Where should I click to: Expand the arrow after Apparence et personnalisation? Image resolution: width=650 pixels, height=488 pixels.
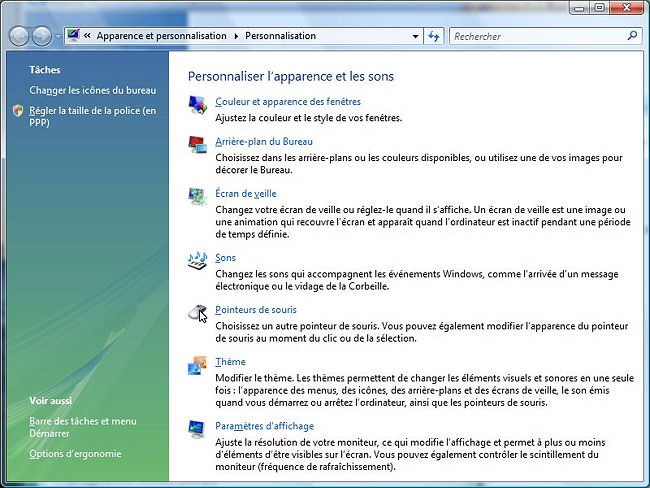(236, 36)
